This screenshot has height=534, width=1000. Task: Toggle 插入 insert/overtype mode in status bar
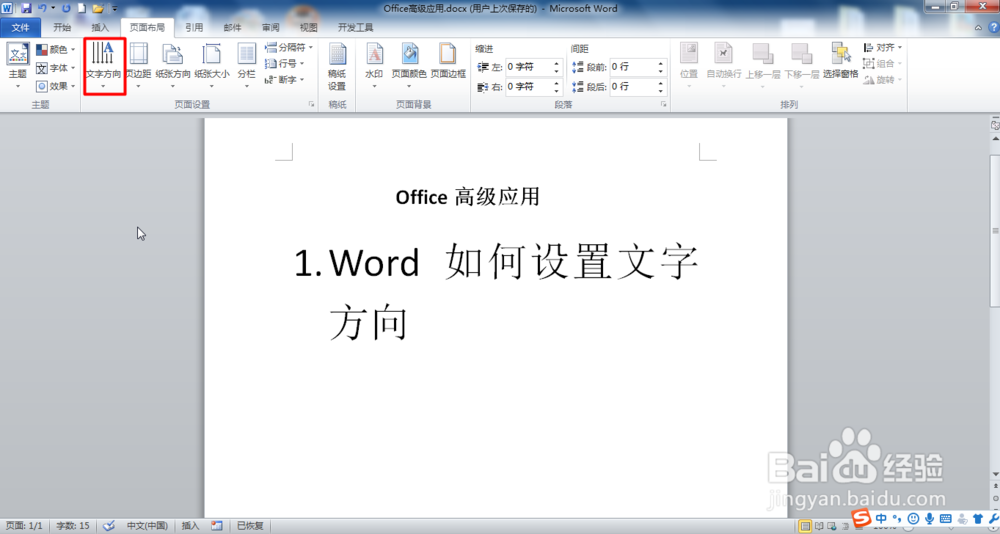pyautogui.click(x=190, y=526)
